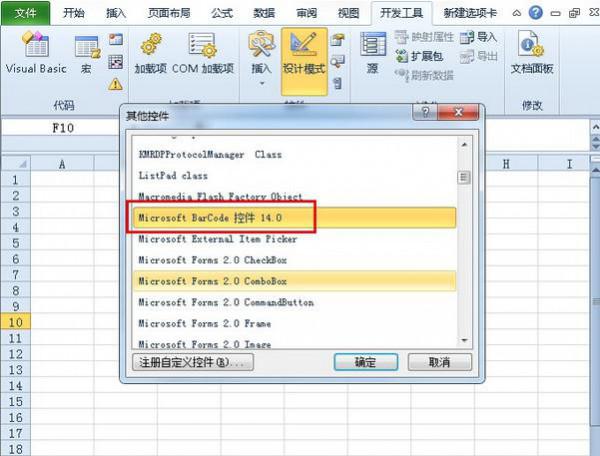This screenshot has height=456, width=600.
Task: Open the 文档面板 document panel
Action: 530,55
